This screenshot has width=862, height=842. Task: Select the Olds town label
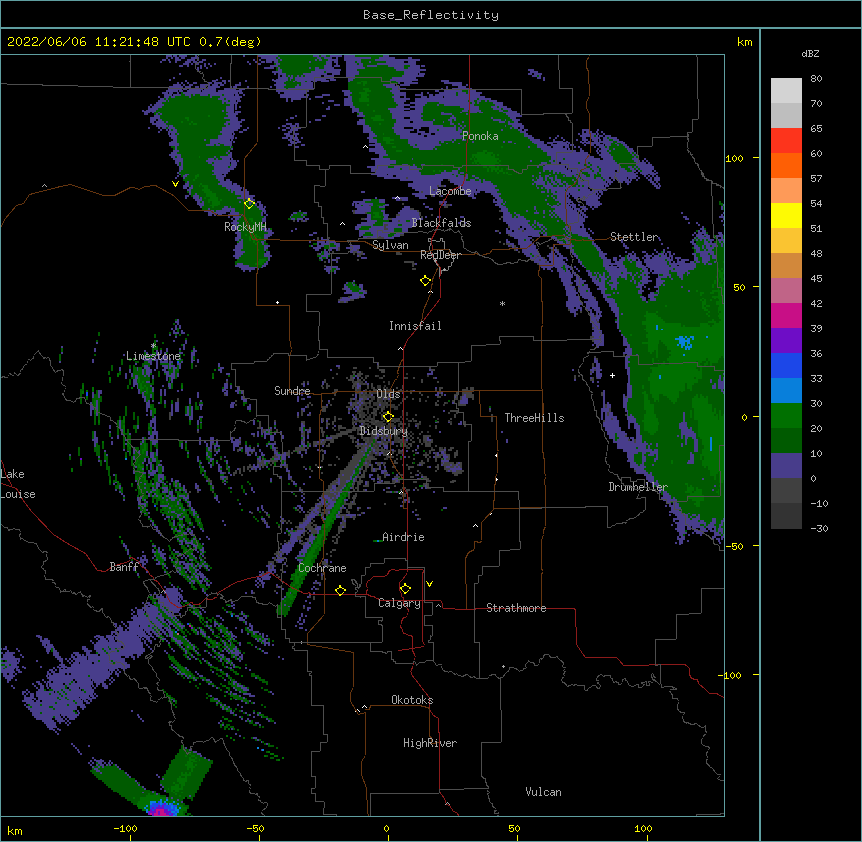(388, 394)
